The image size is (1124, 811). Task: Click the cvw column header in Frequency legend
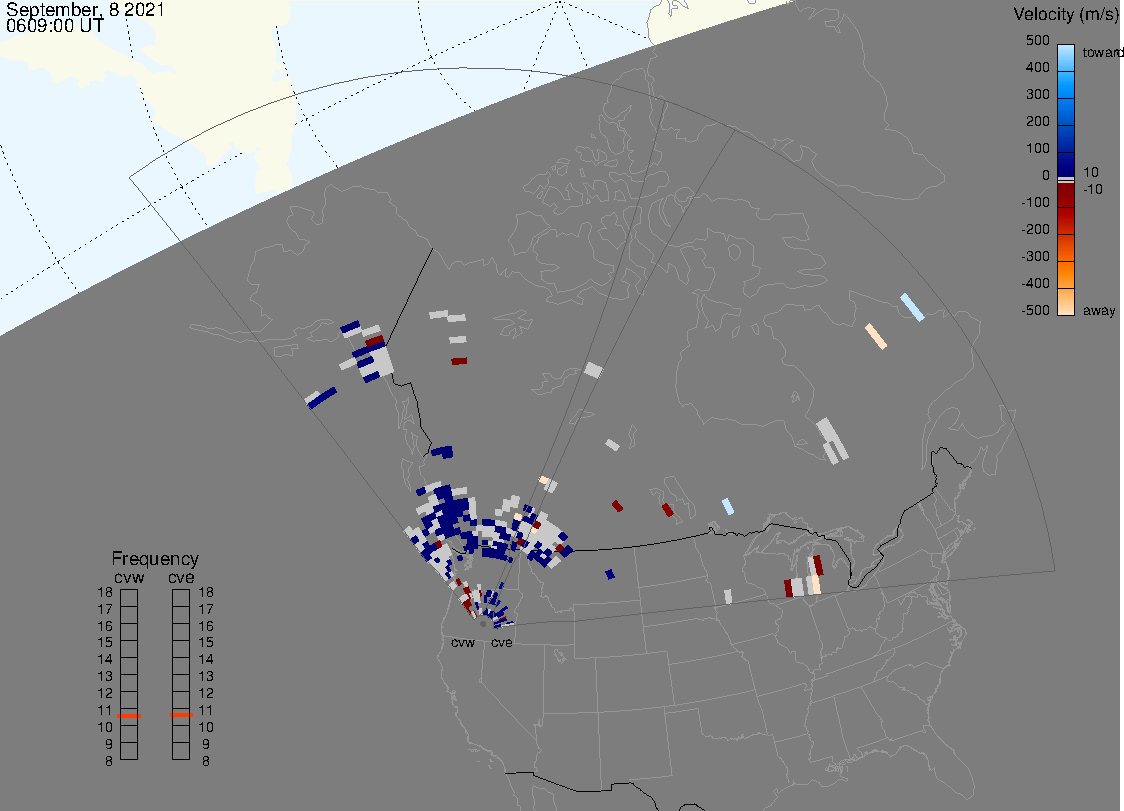coord(129,576)
